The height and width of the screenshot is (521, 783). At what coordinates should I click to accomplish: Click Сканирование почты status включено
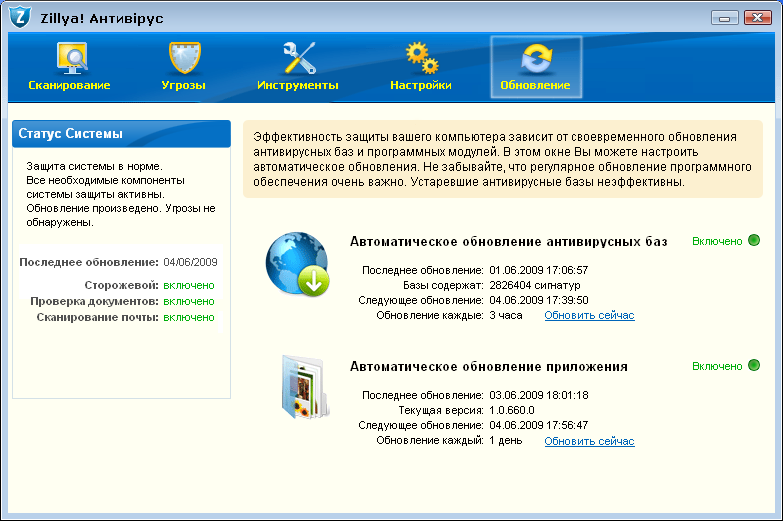coord(189,317)
